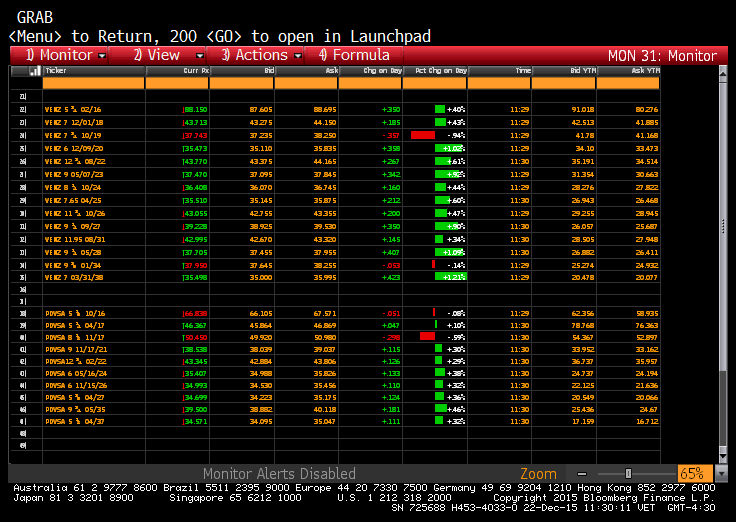Screen dimensions: 736x522
Task: Click the chart icon beside Ticker header
Action: tap(34, 71)
